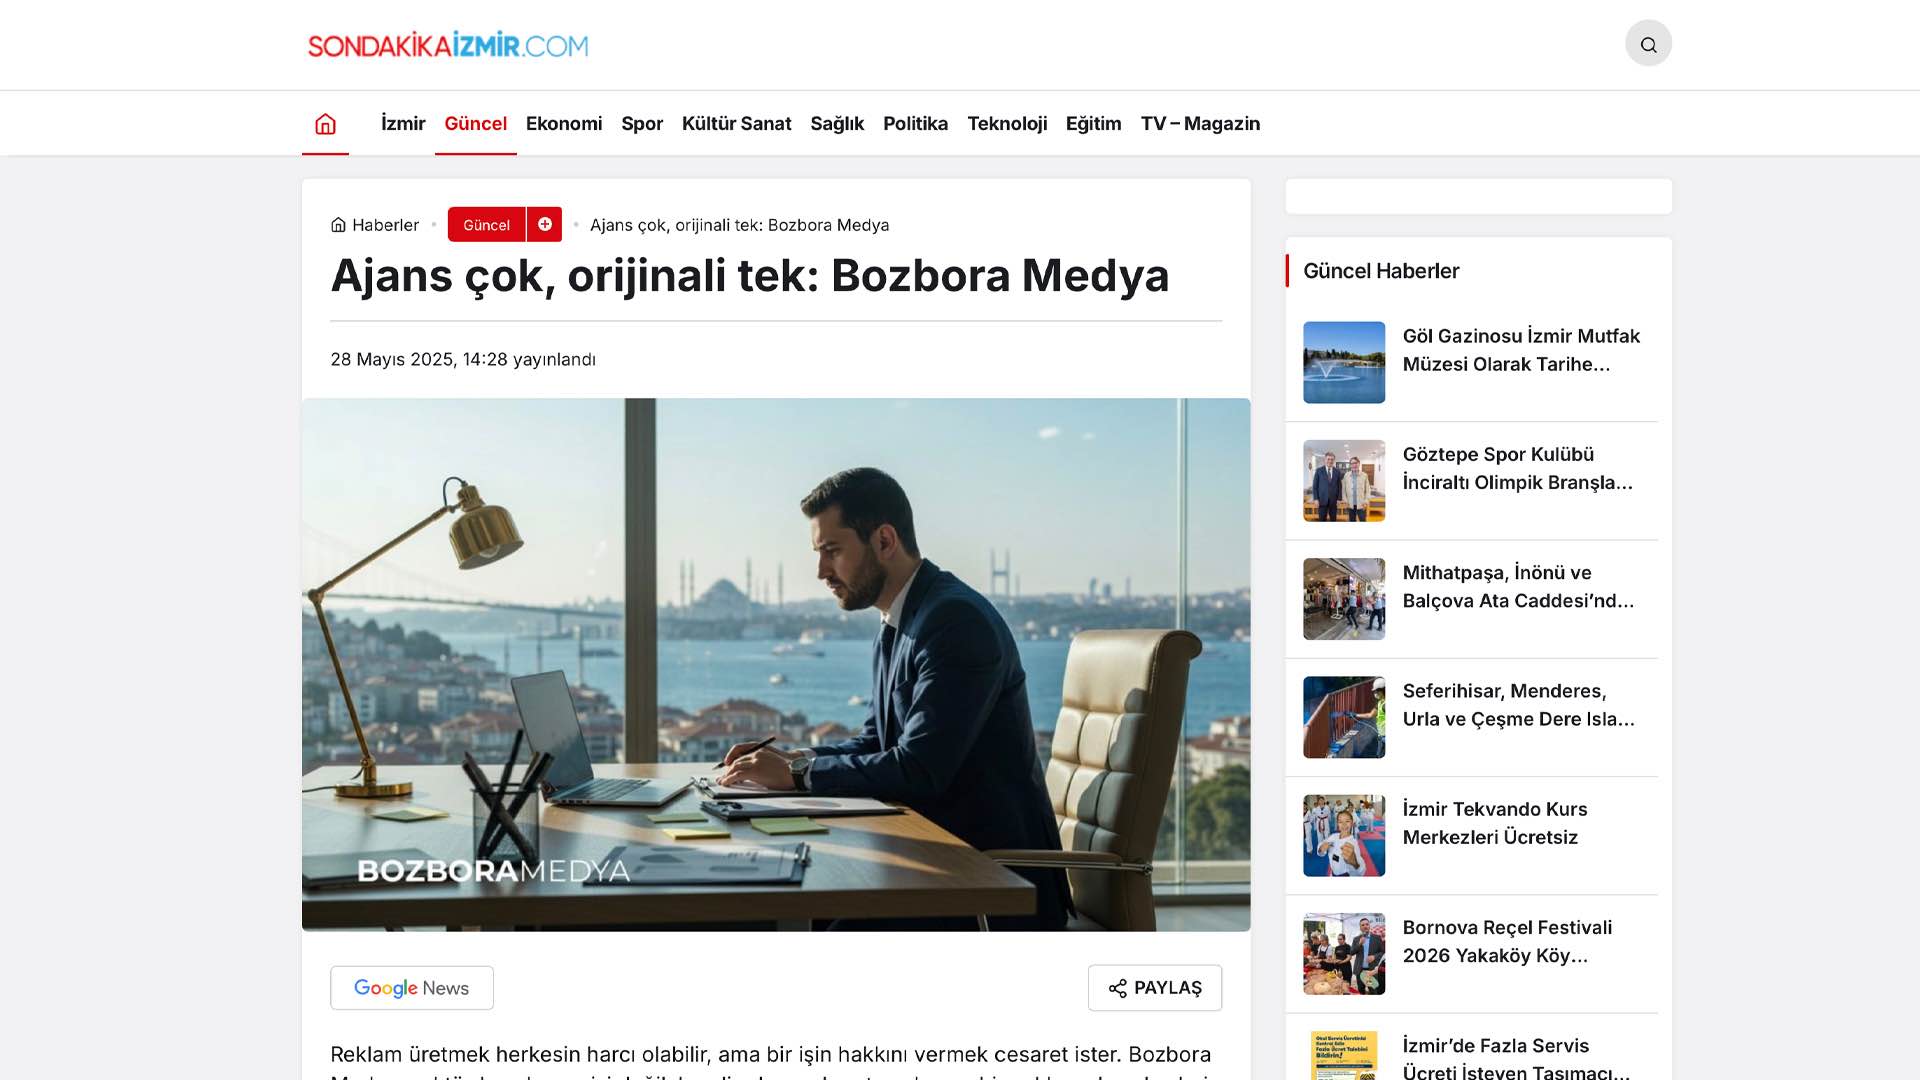1920x1080 pixels.
Task: Click breadcrumb text 'Ajans çok, orijinali tek: Bozbora Medya'
Action: click(739, 225)
